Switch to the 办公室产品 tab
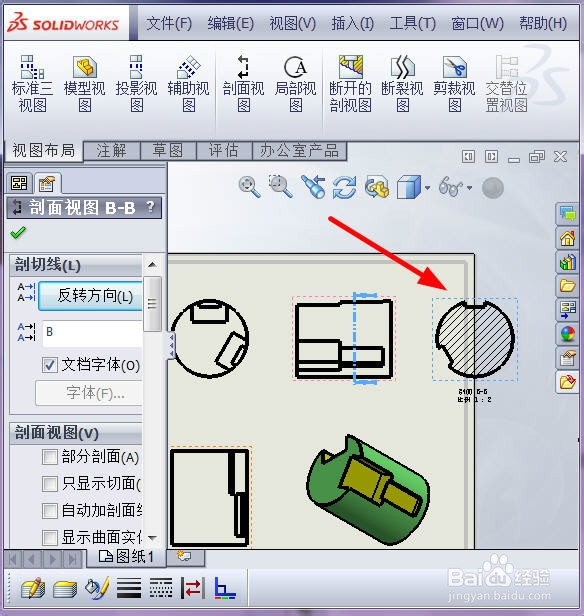 point(299,150)
